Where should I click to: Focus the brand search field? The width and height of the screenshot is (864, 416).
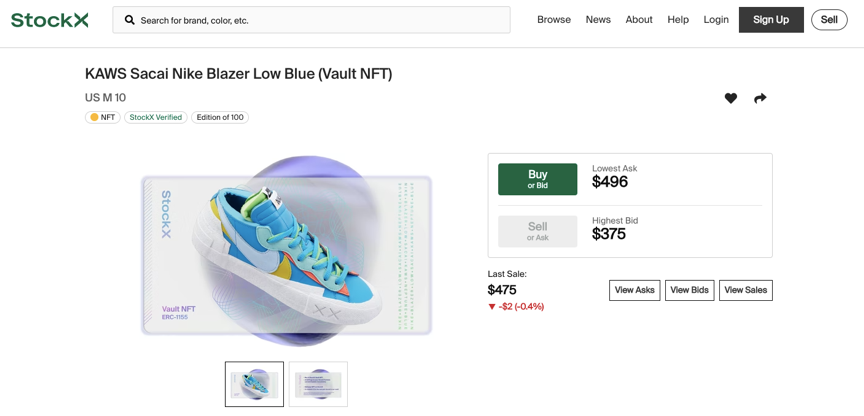coord(320,20)
